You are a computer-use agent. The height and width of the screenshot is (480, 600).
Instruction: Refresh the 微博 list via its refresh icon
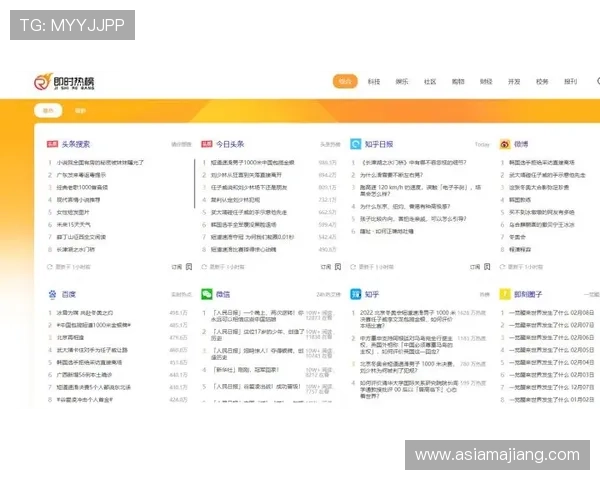pyautogui.click(x=502, y=267)
